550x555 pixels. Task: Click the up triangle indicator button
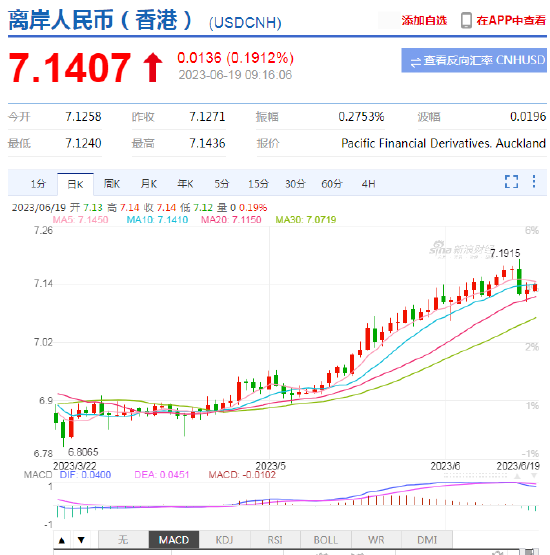click(x=62, y=540)
